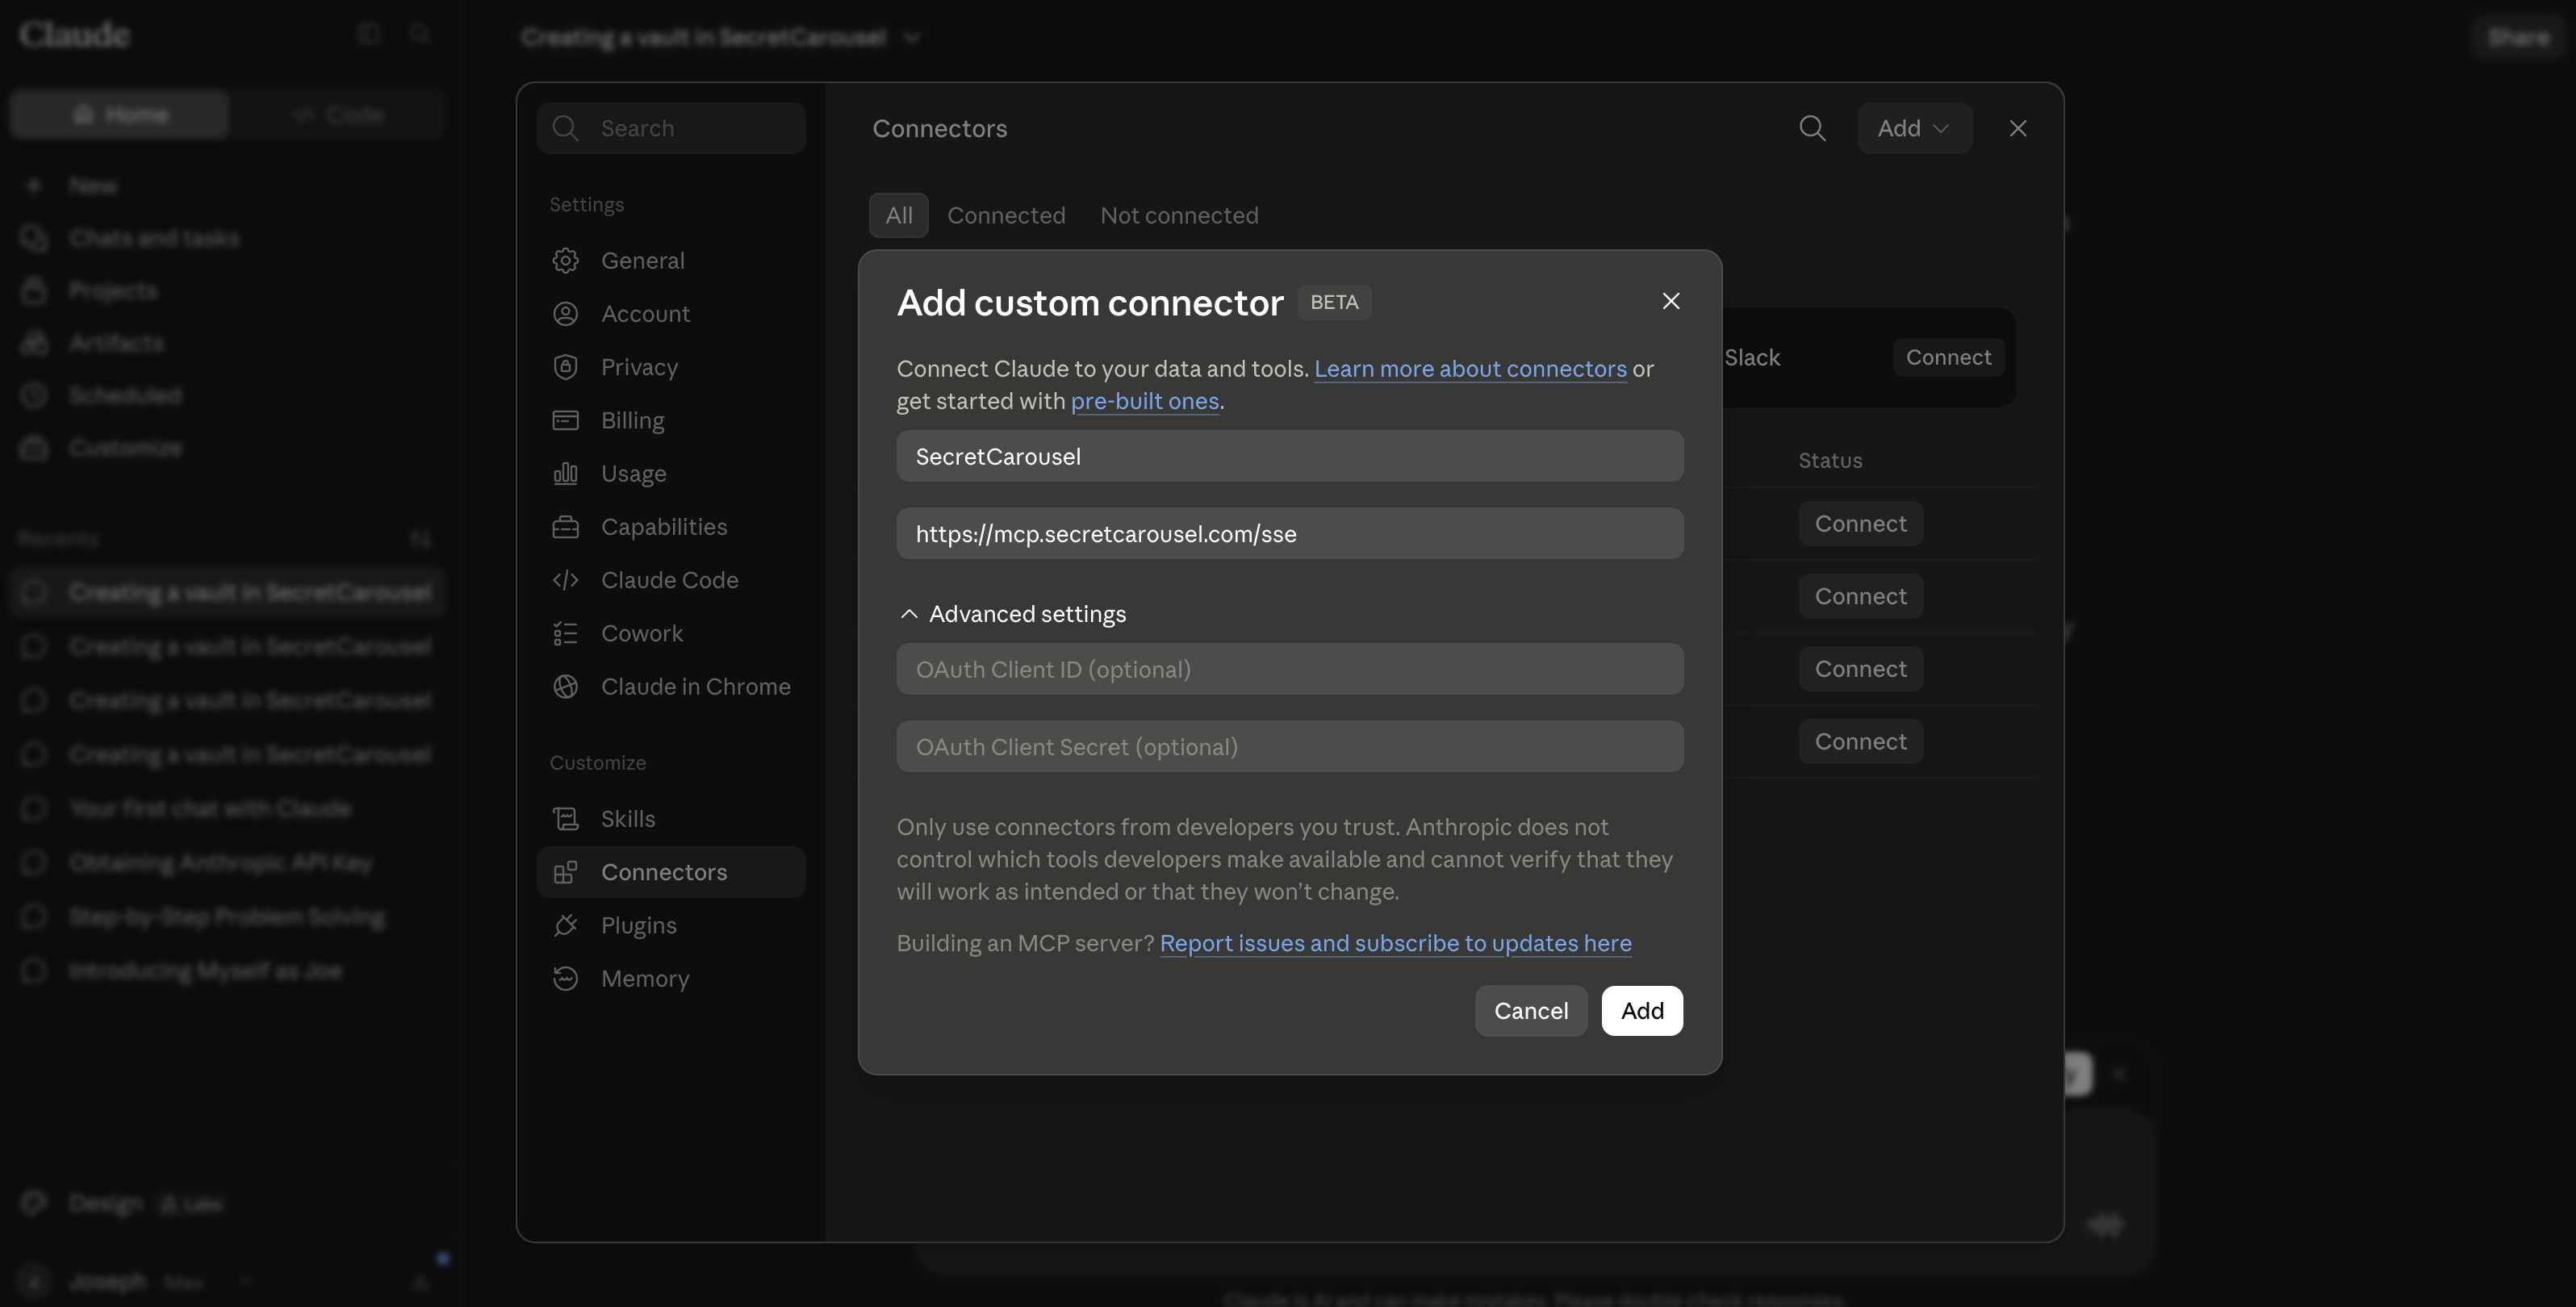2576x1307 pixels.
Task: Close the Add custom connector dialog
Action: tap(1670, 301)
